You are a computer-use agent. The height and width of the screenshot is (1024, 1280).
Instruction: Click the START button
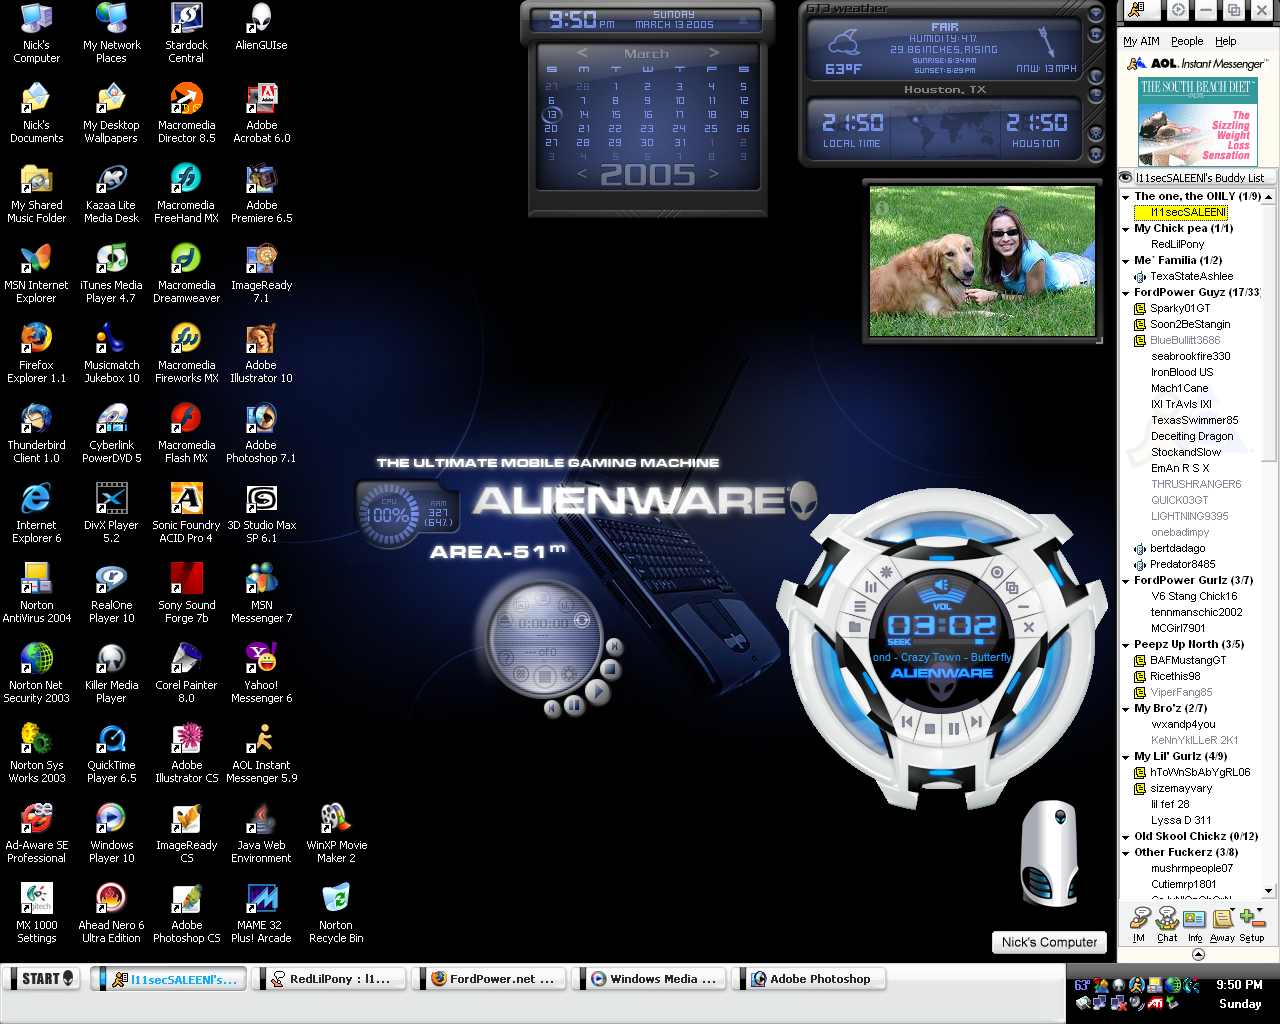(41, 979)
